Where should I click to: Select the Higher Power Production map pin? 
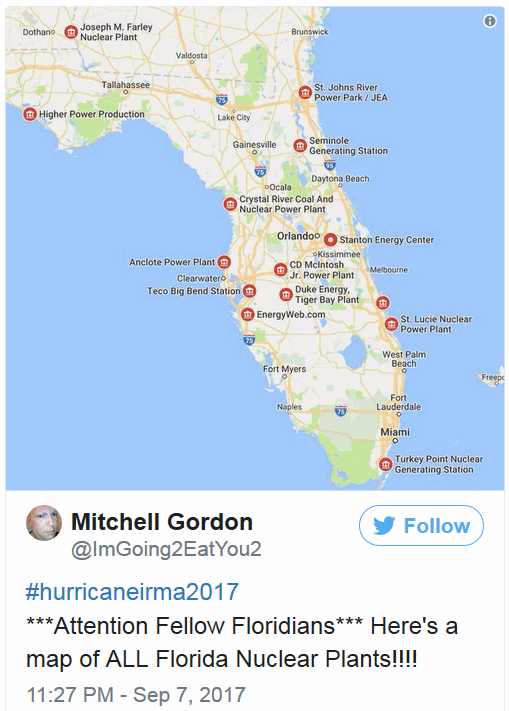[x=30, y=114]
